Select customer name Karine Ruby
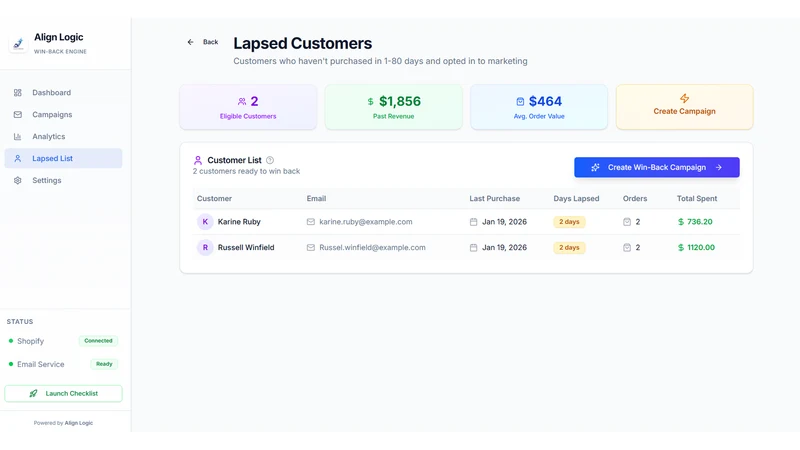This screenshot has width=800, height=450. tap(239, 222)
